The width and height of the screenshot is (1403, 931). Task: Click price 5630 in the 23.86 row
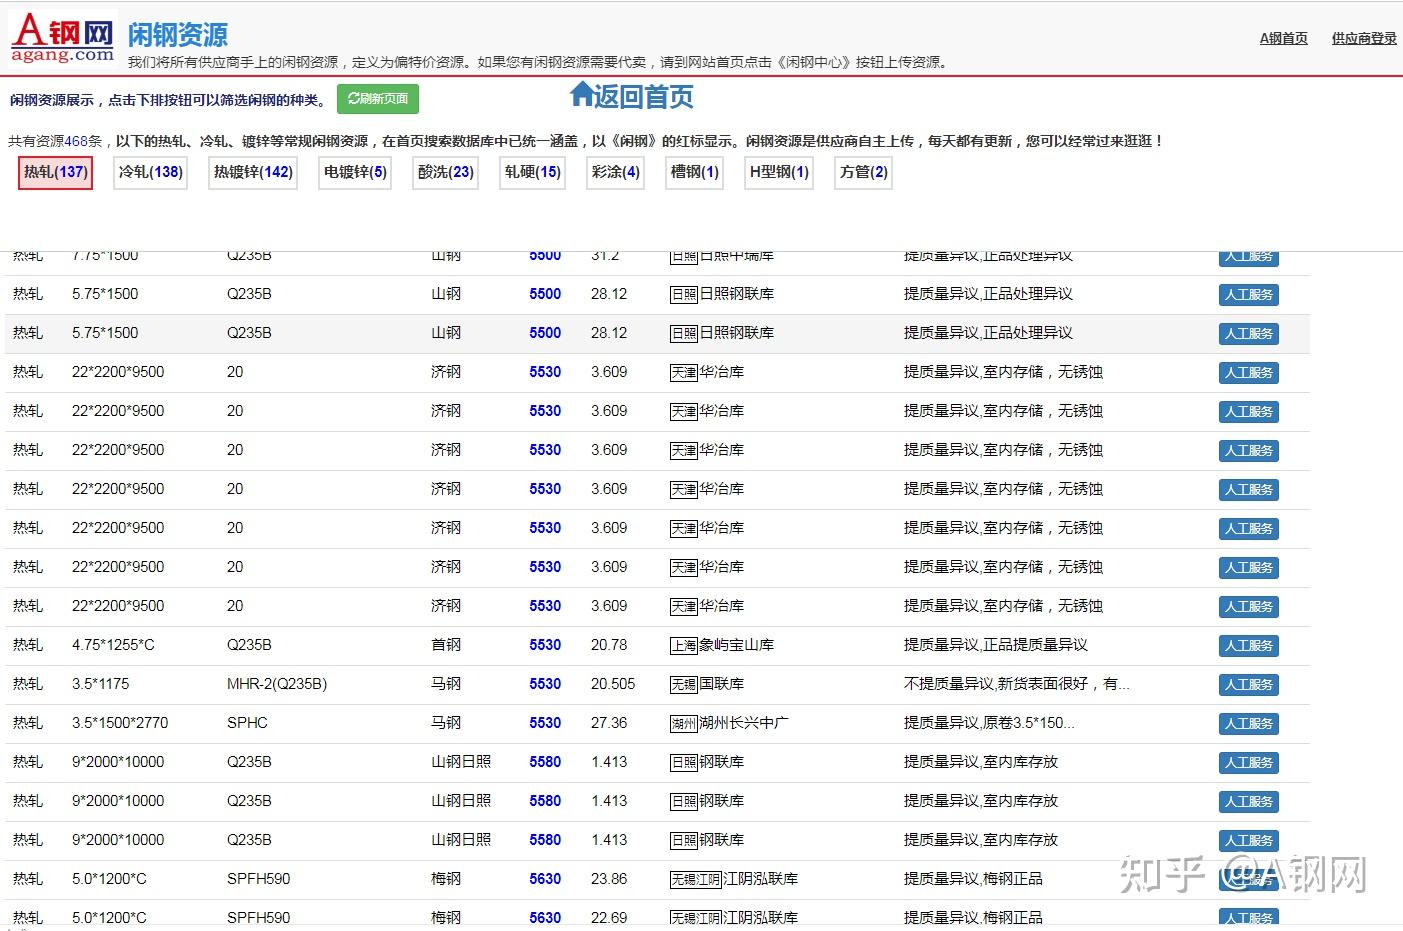pyautogui.click(x=545, y=879)
